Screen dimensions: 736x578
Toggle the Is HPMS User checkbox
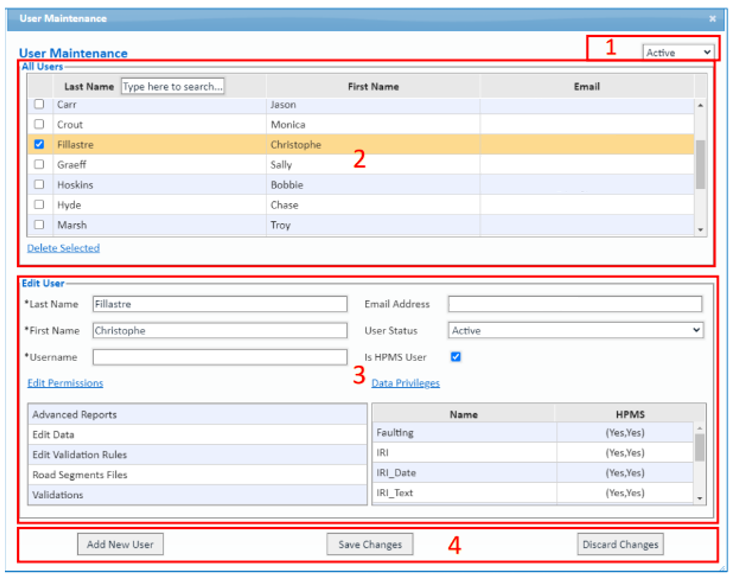coord(456,356)
